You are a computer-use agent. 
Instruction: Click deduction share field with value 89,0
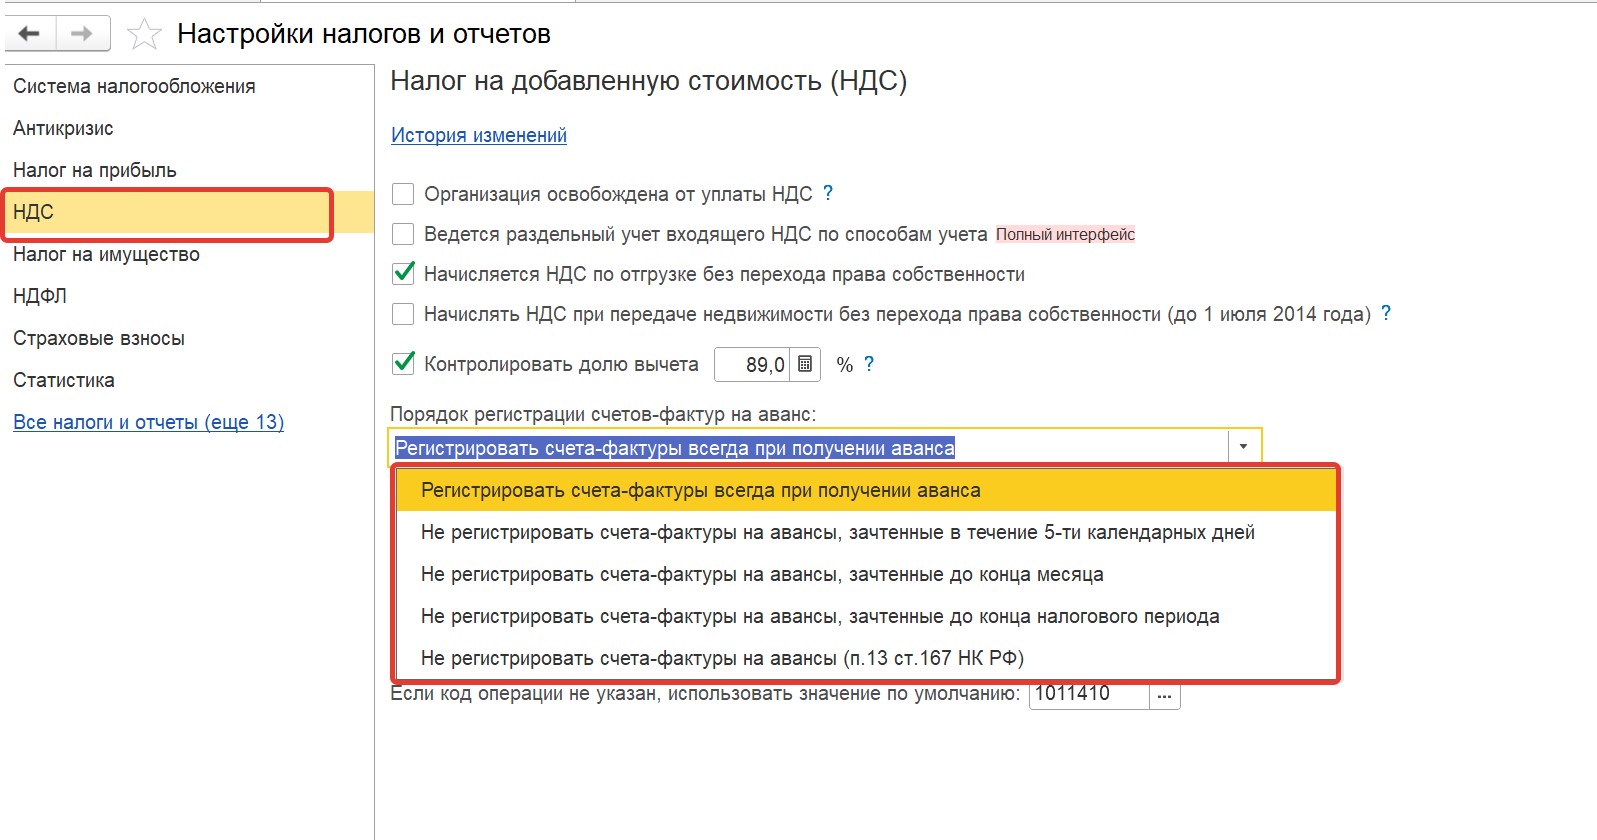[752, 364]
